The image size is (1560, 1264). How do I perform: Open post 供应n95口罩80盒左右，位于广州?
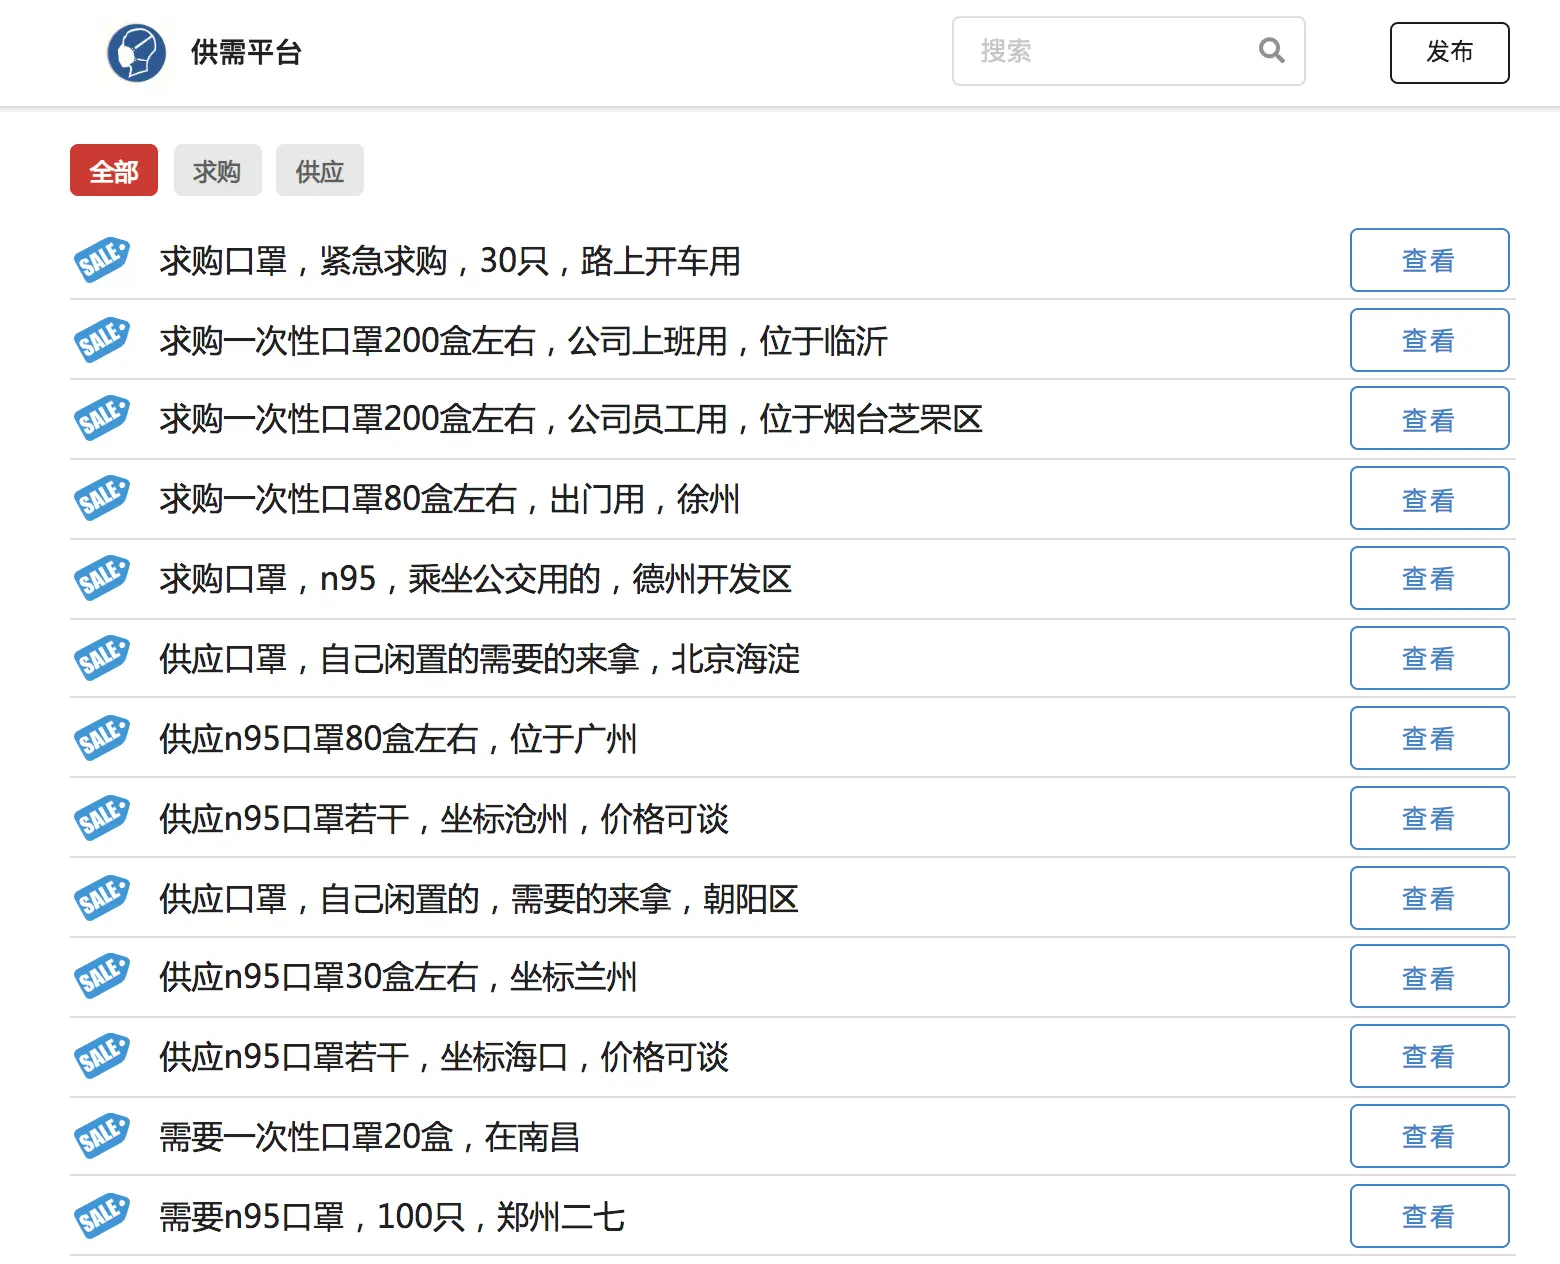(x=398, y=739)
